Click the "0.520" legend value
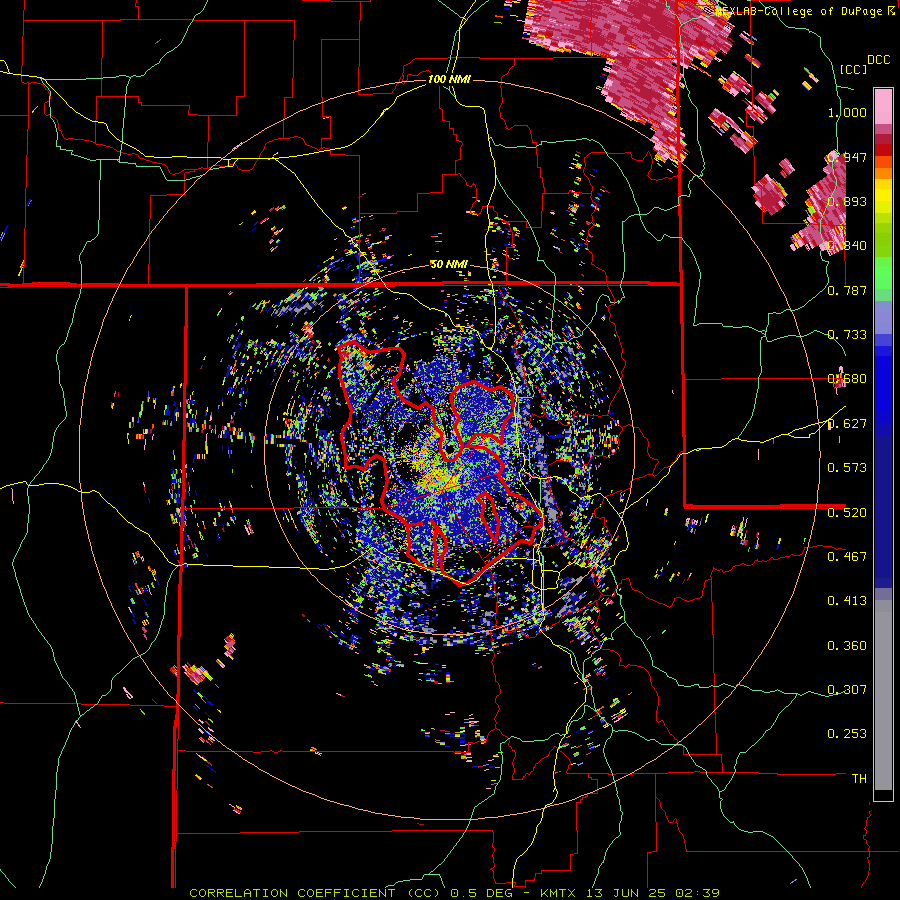 pos(847,513)
